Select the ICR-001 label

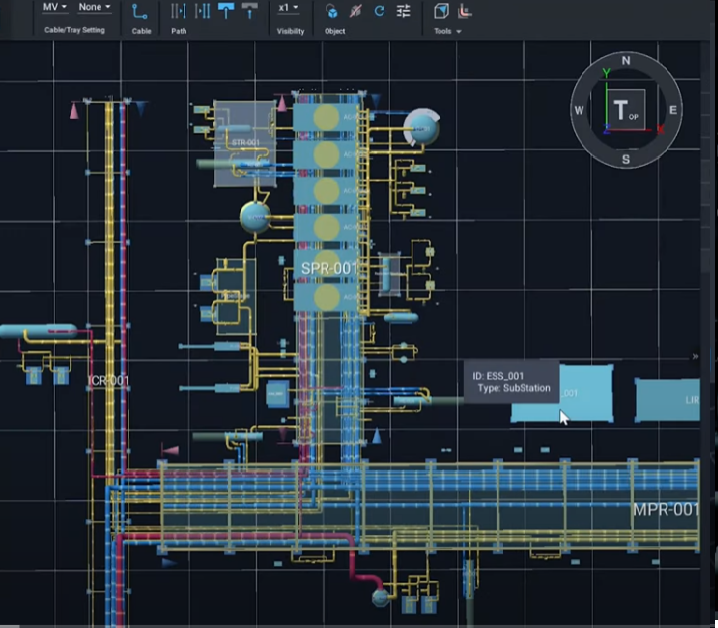(108, 381)
